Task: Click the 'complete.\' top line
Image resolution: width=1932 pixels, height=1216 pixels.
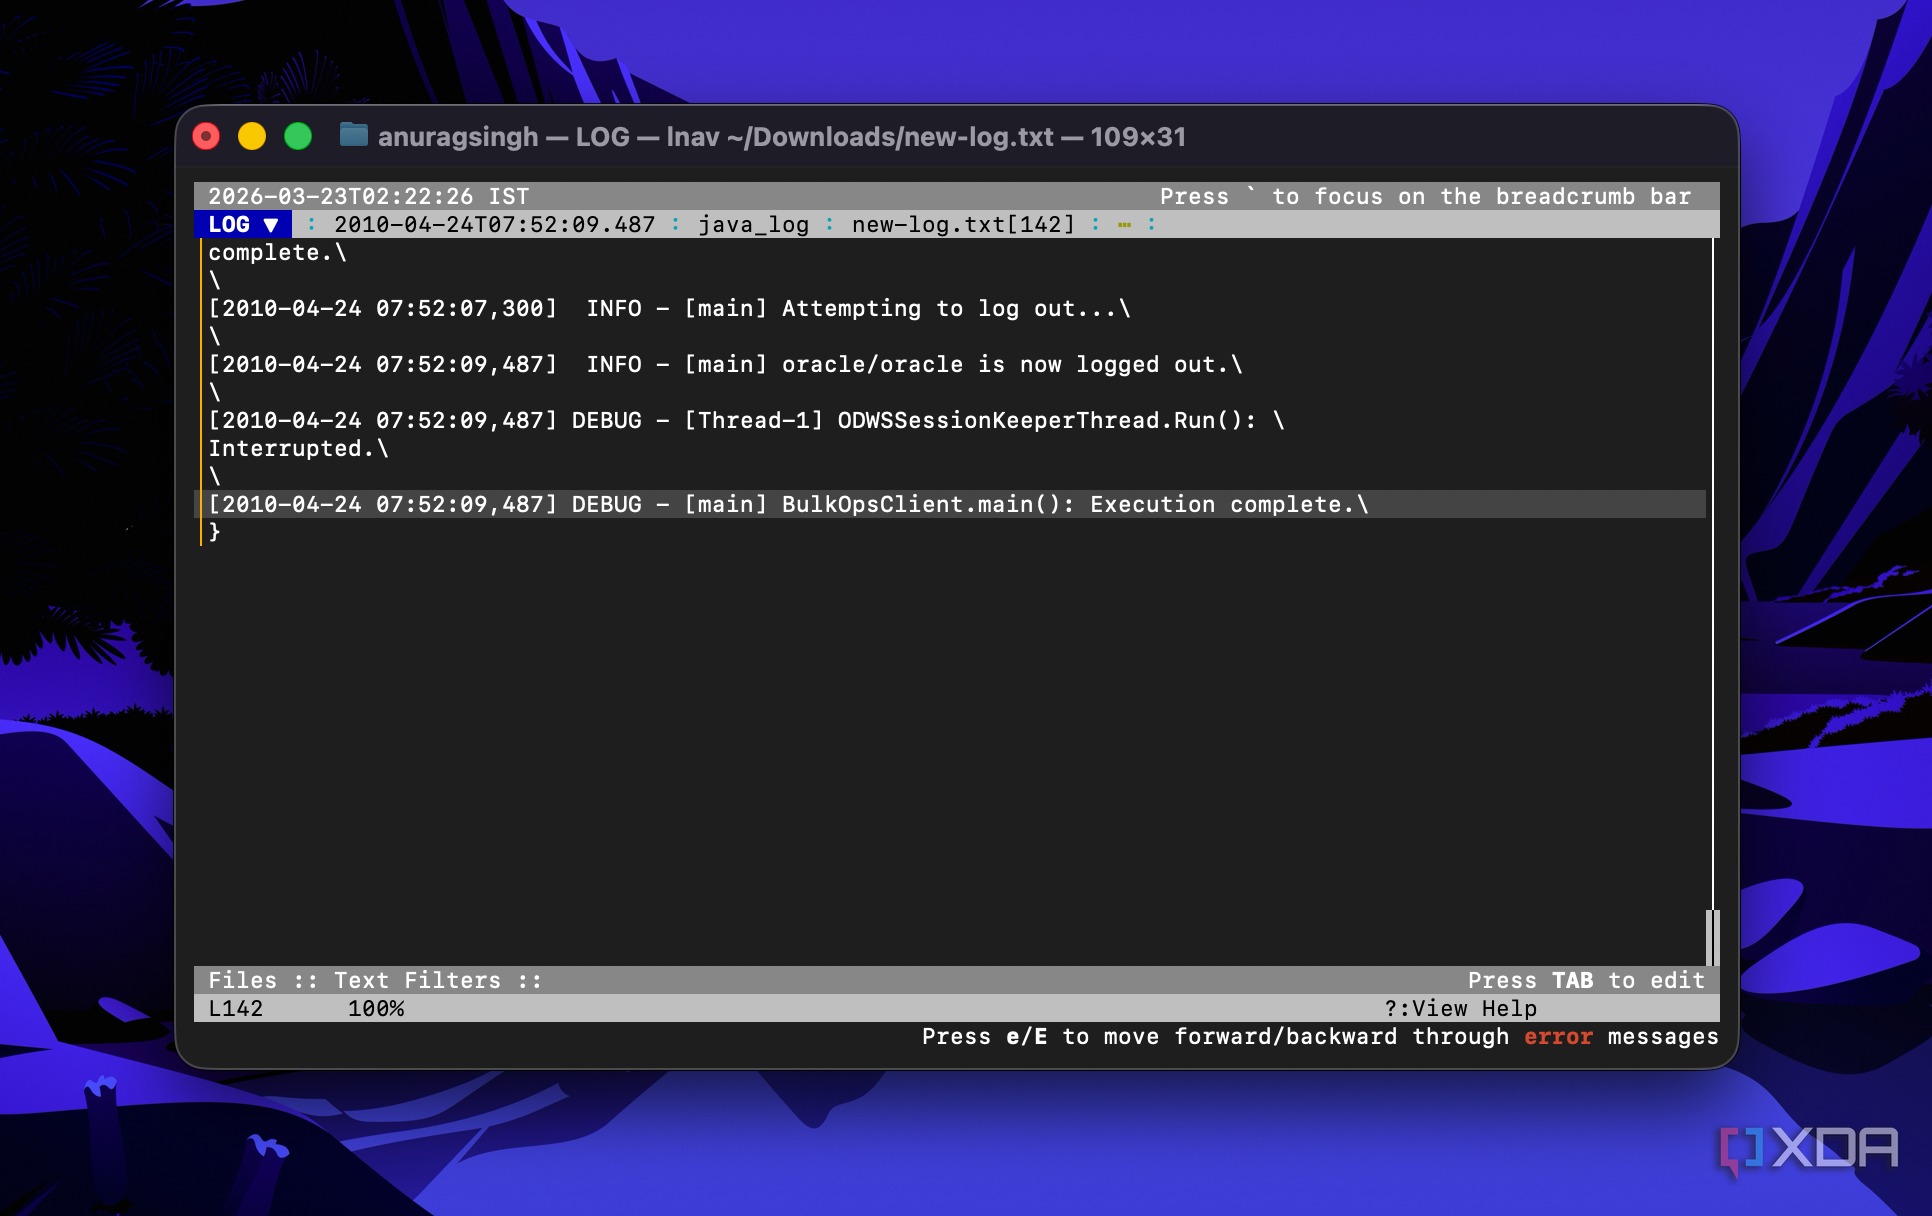Action: click(277, 252)
